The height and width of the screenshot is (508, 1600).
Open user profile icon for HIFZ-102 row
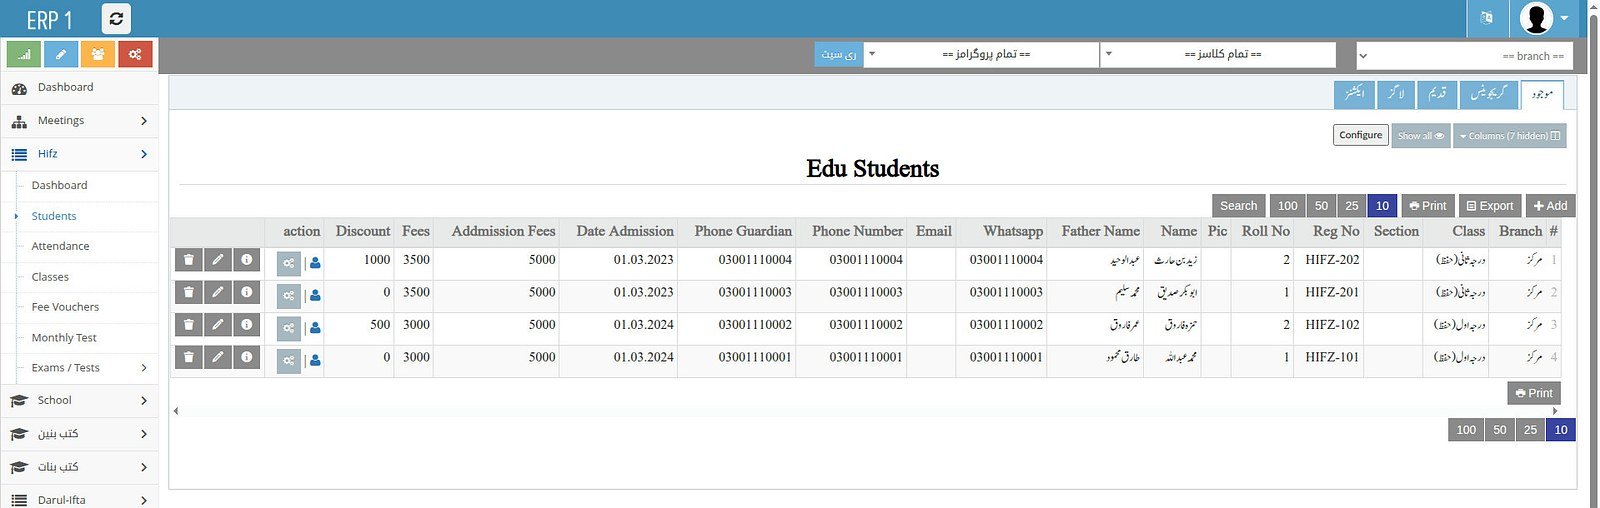(x=315, y=327)
